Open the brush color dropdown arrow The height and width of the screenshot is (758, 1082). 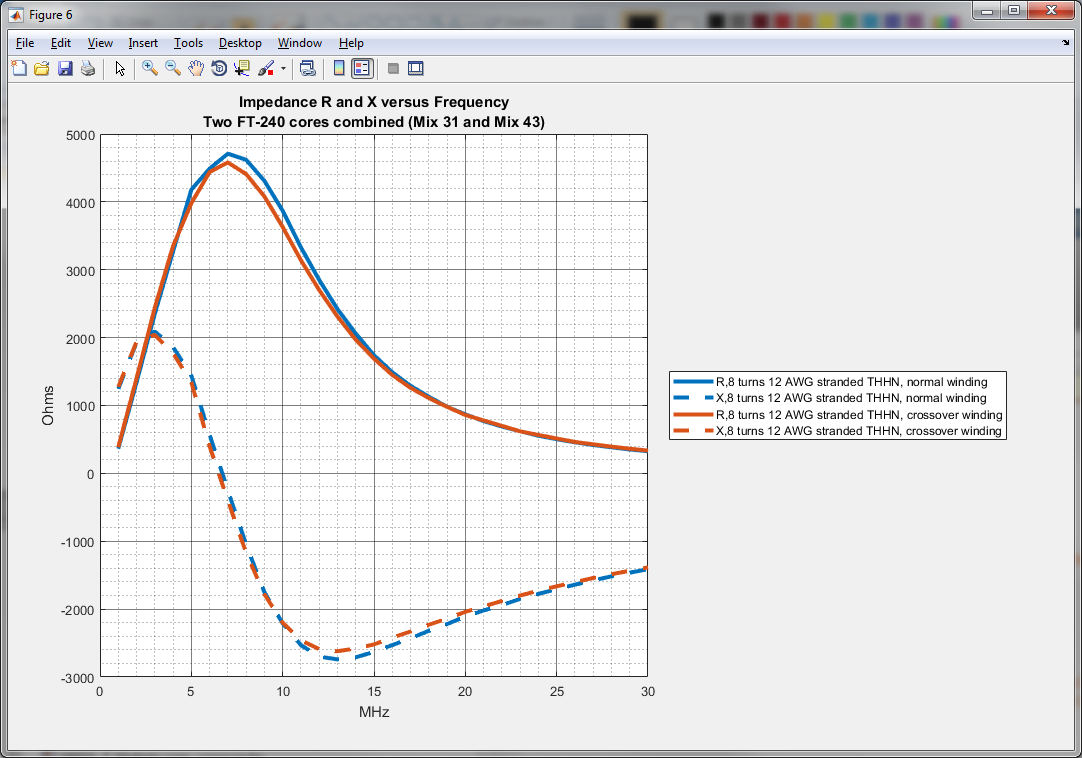click(283, 68)
